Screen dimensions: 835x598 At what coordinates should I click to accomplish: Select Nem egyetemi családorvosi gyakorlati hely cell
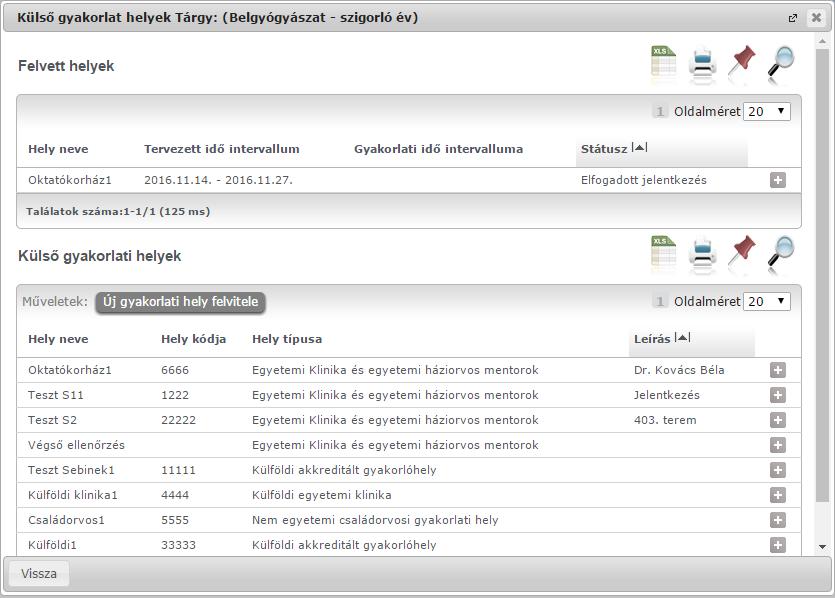pos(375,520)
